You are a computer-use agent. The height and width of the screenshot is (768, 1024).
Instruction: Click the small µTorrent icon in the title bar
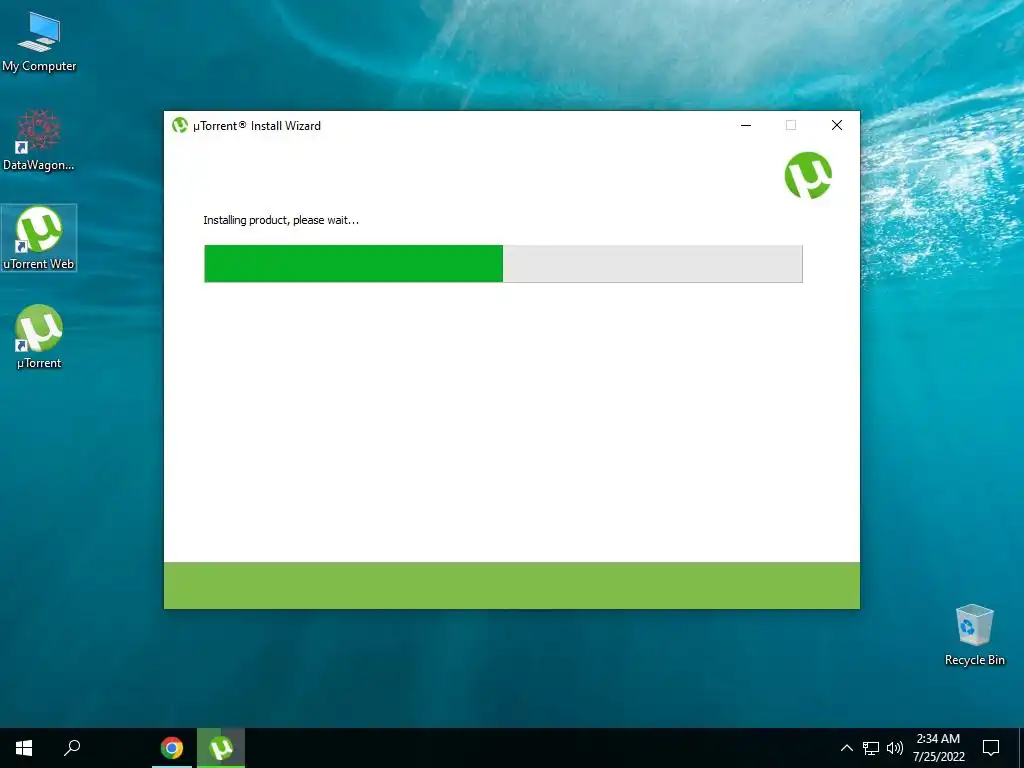pos(180,125)
